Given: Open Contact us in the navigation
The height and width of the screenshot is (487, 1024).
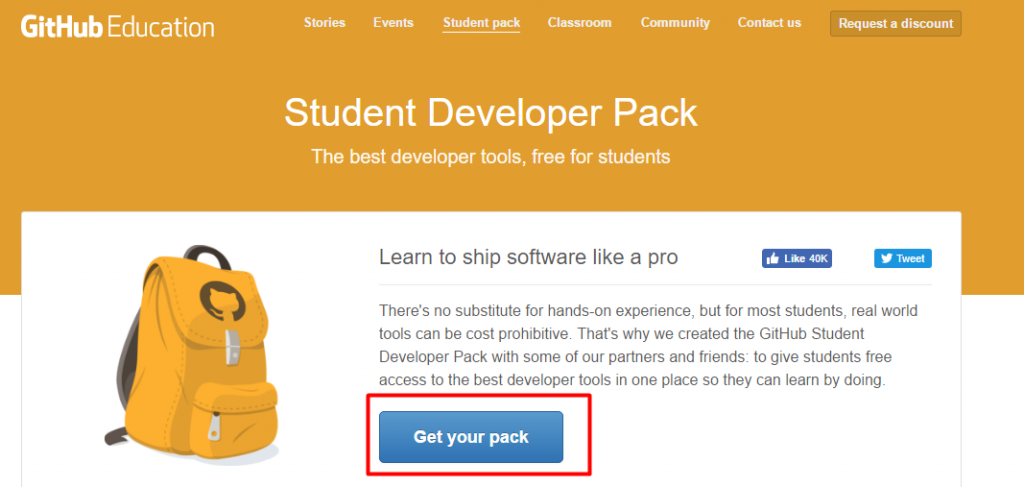Looking at the screenshot, I should pos(769,23).
